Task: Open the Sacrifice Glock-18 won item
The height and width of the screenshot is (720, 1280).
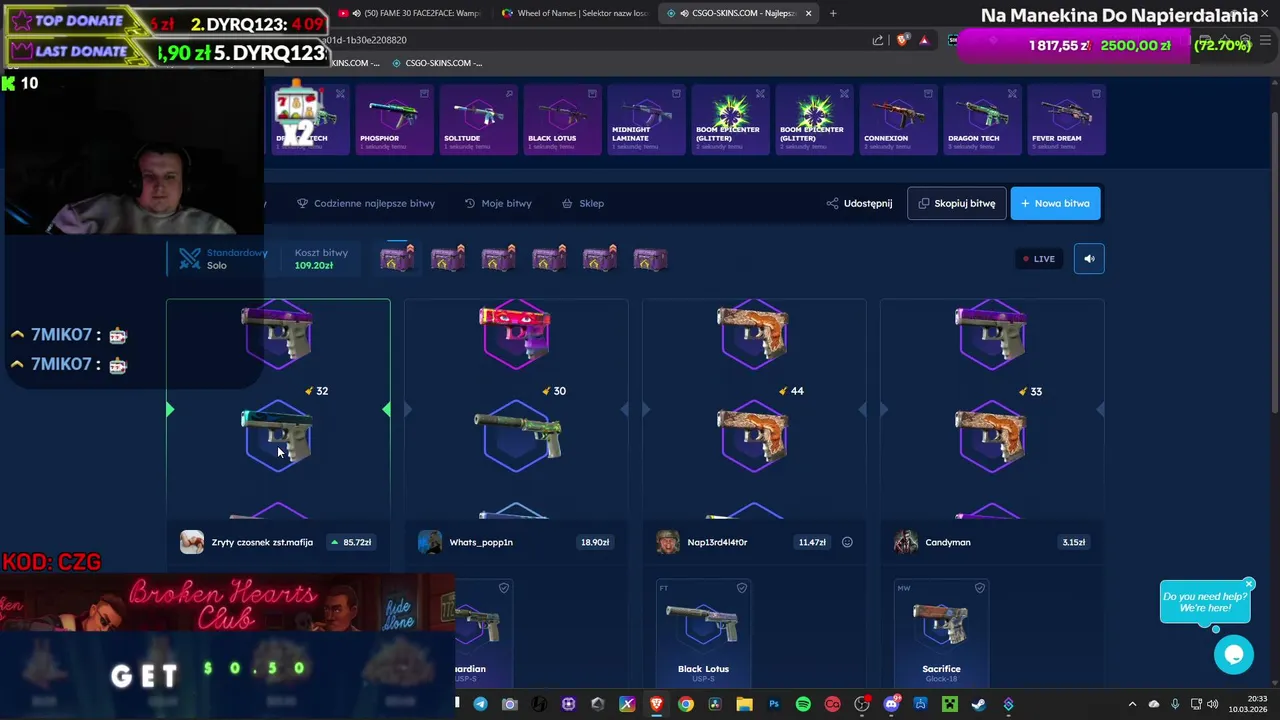Action: point(941,632)
